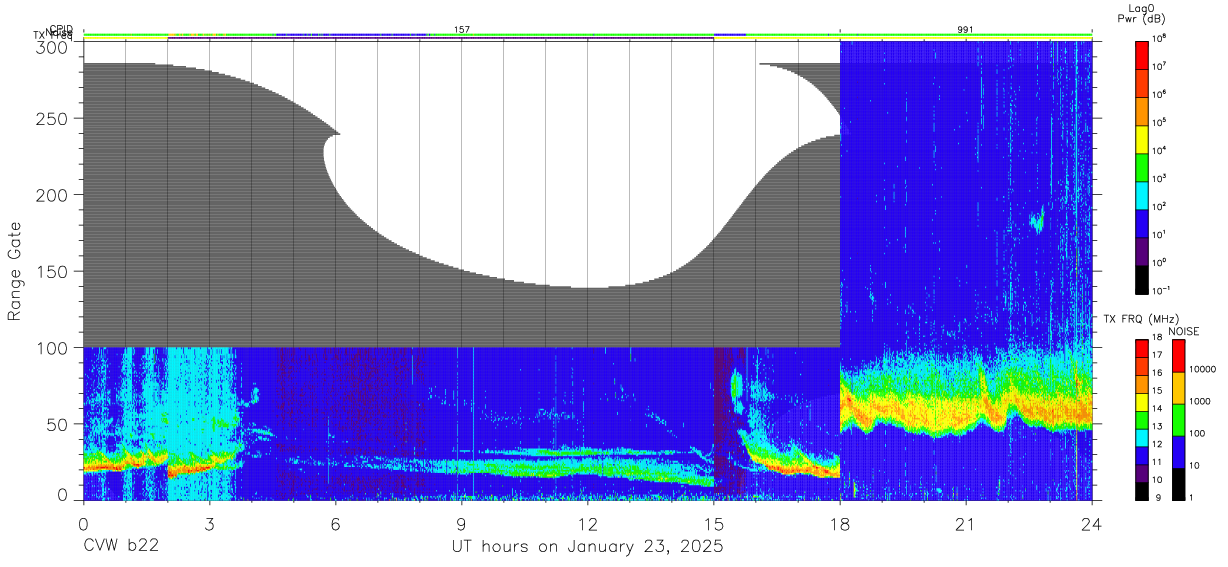
Task: Click the range gate tick label '100'
Action: coord(54,348)
